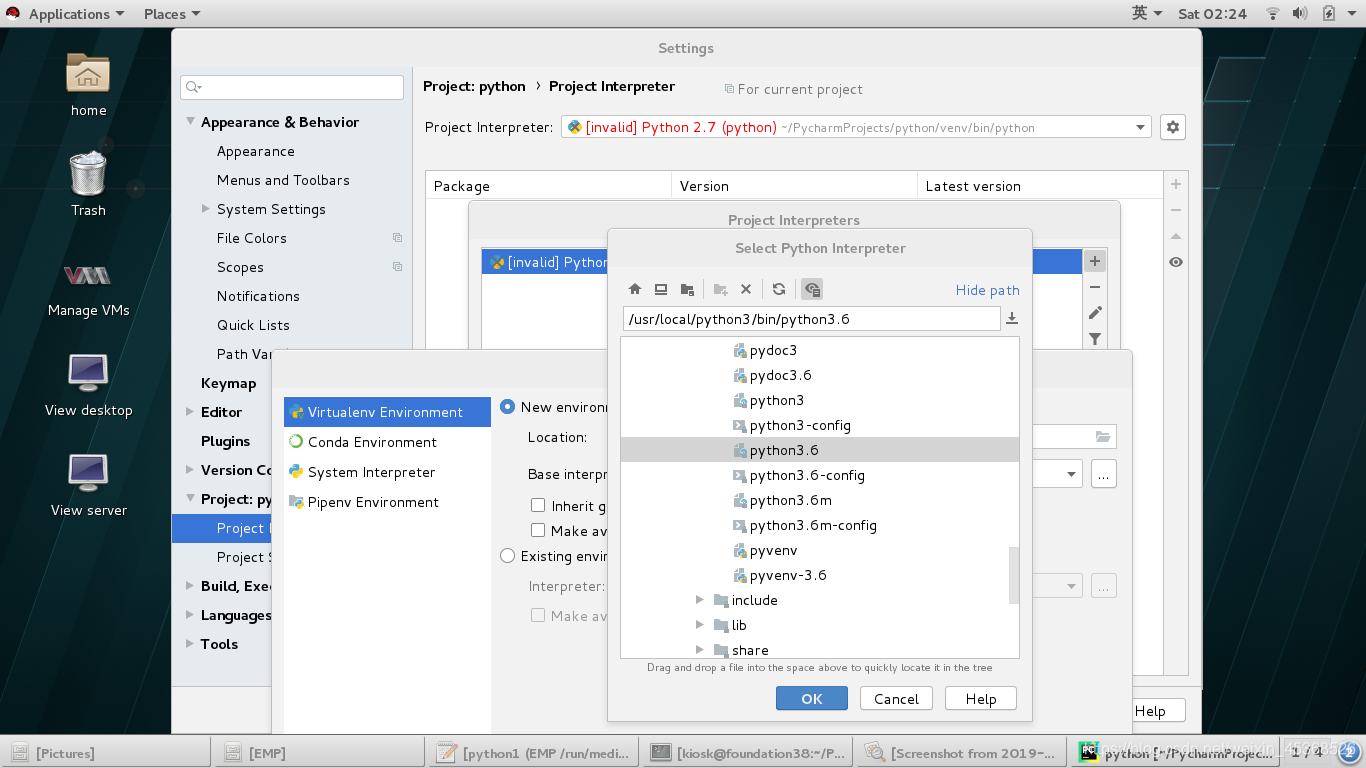This screenshot has width=1366, height=768.
Task: Expand Languages settings group
Action: coord(190,615)
